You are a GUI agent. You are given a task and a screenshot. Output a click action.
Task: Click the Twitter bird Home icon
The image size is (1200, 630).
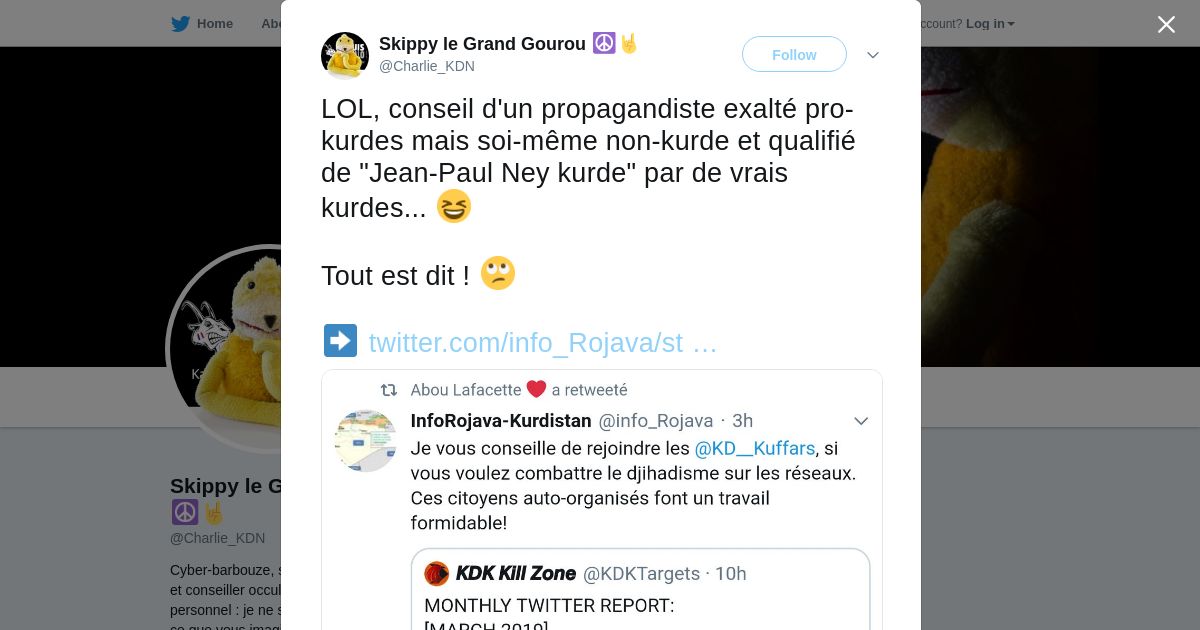pyautogui.click(x=180, y=24)
